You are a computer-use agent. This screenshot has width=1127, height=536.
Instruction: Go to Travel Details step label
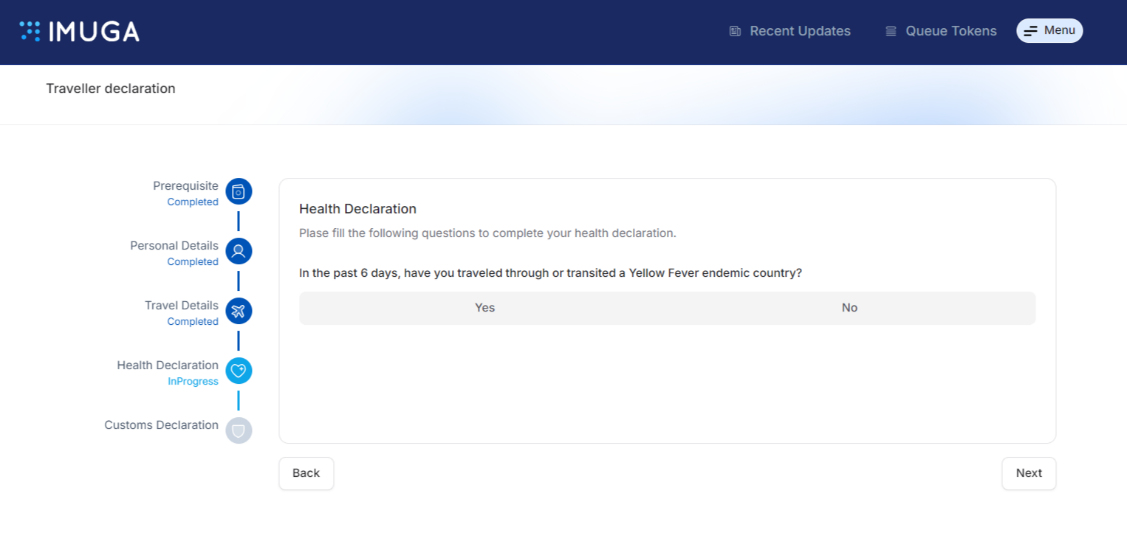(x=181, y=306)
